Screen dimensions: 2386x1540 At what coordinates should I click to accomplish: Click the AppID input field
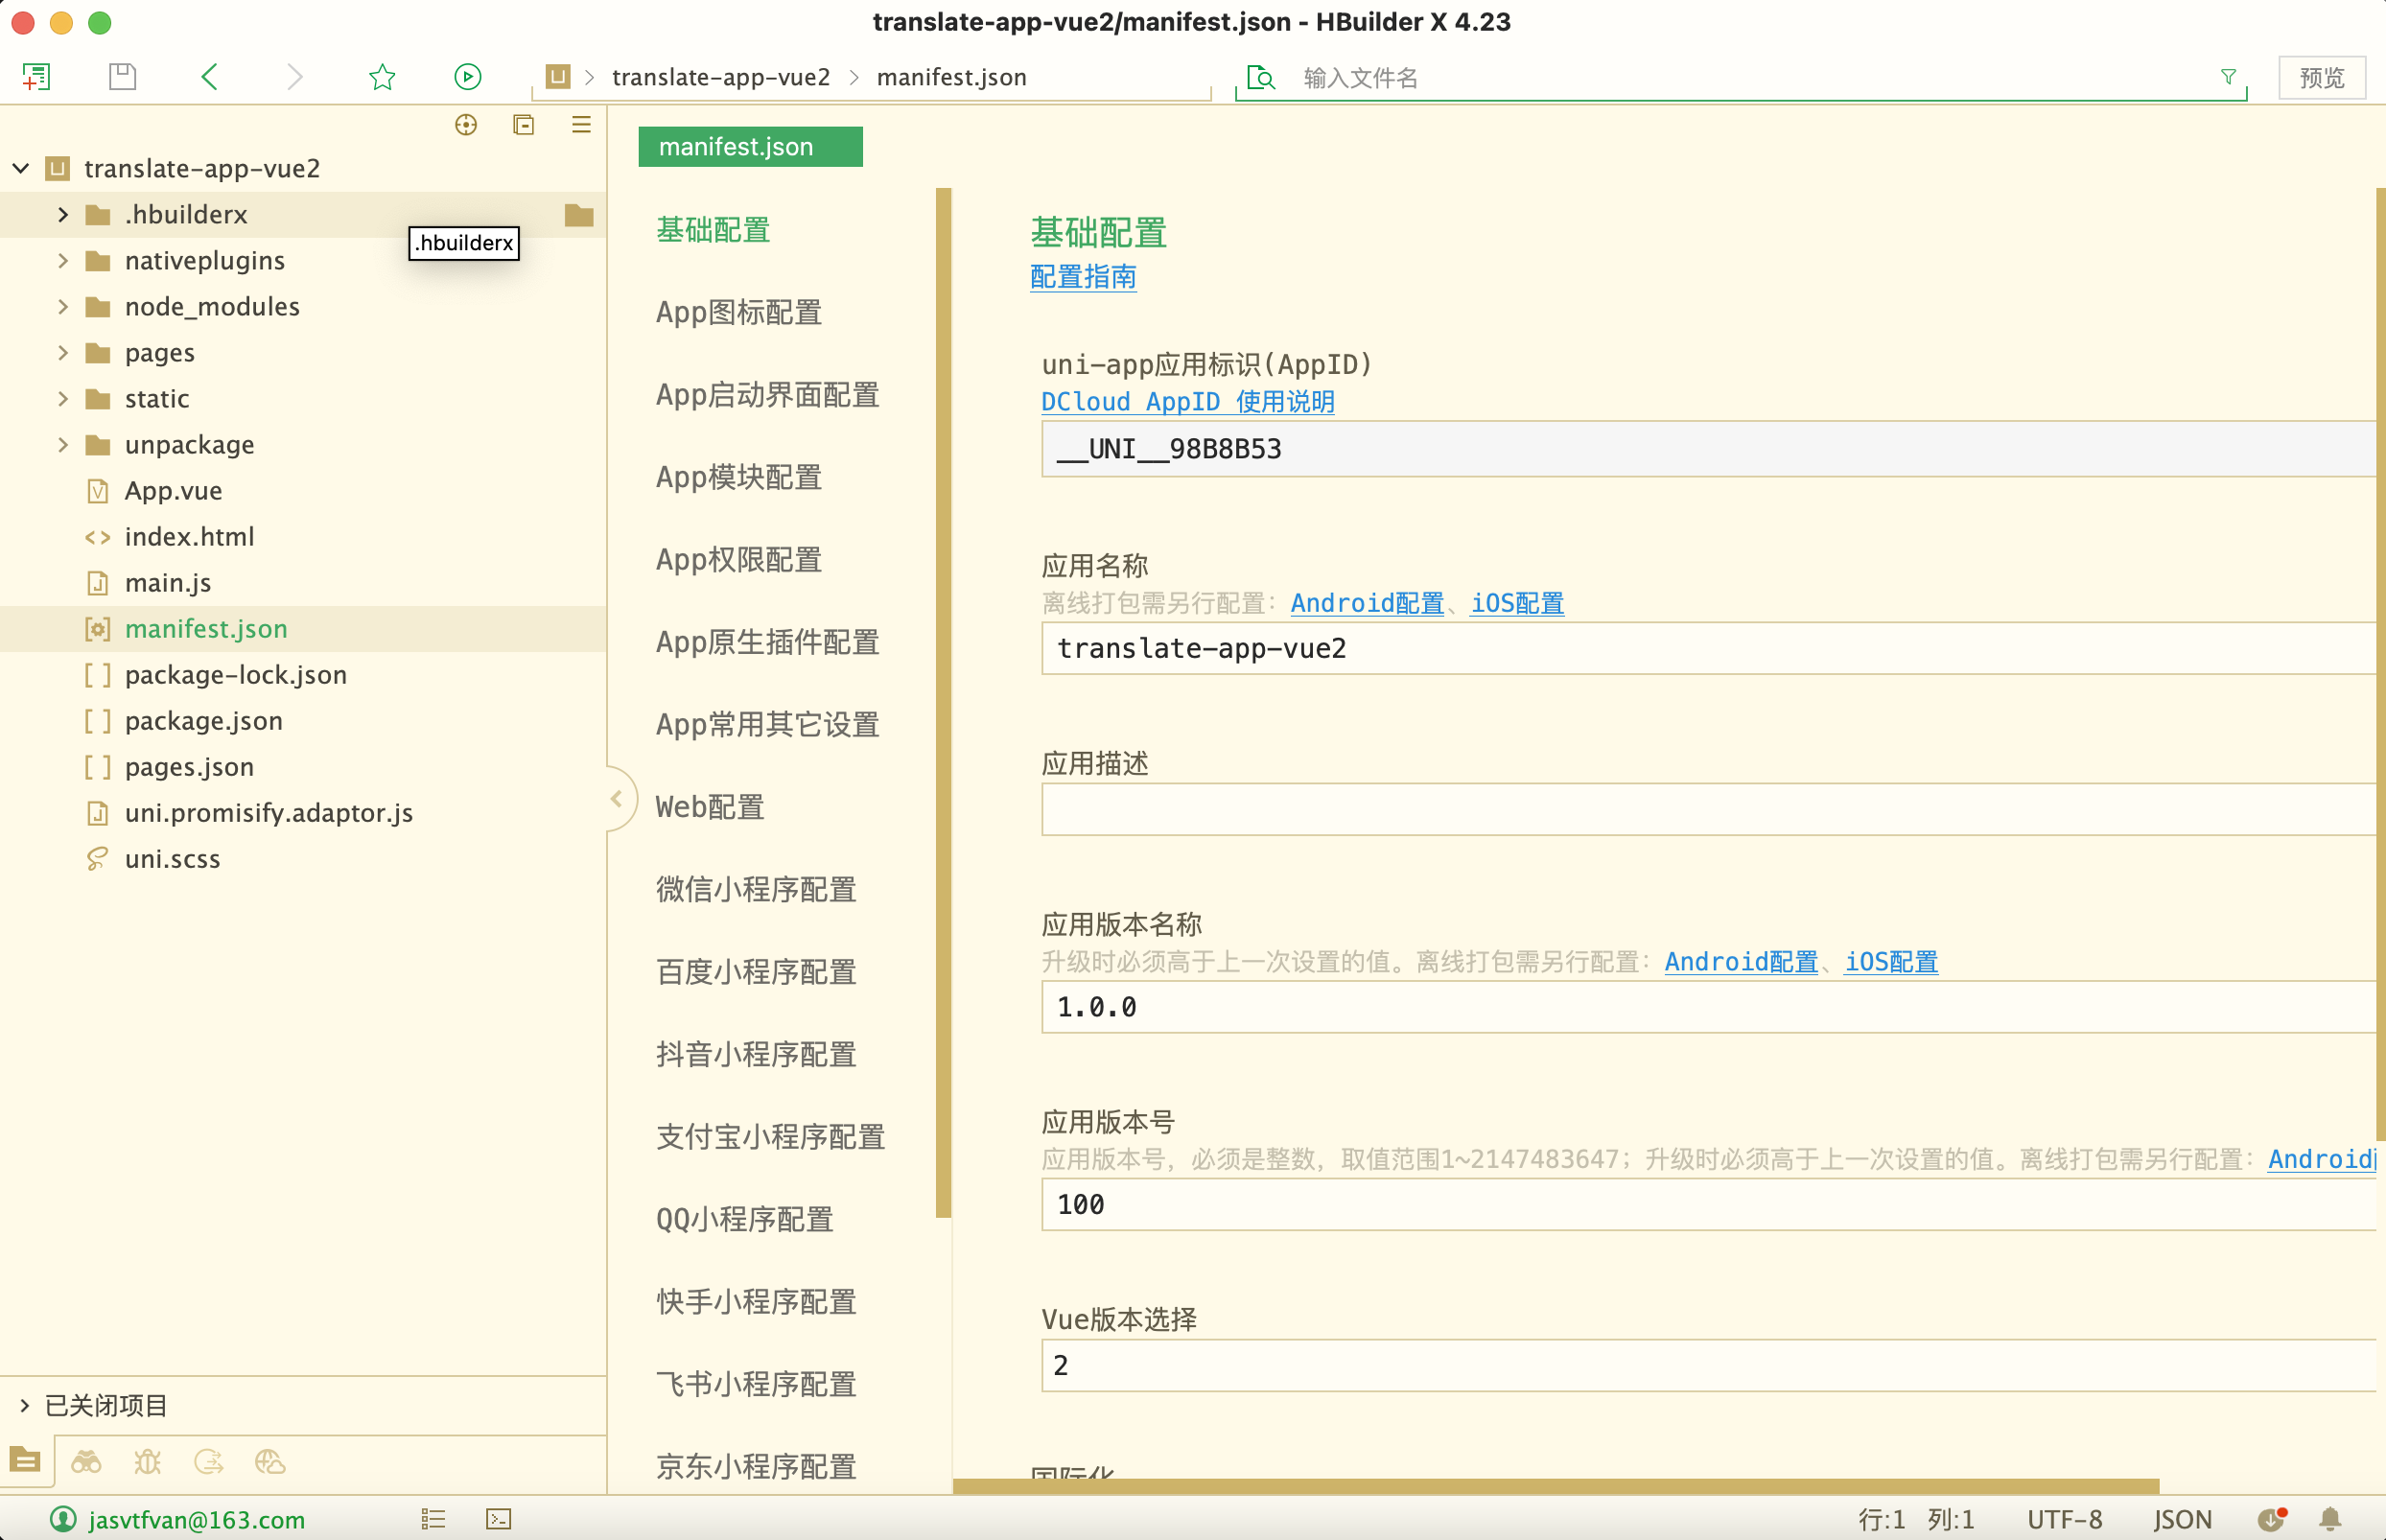click(1708, 449)
